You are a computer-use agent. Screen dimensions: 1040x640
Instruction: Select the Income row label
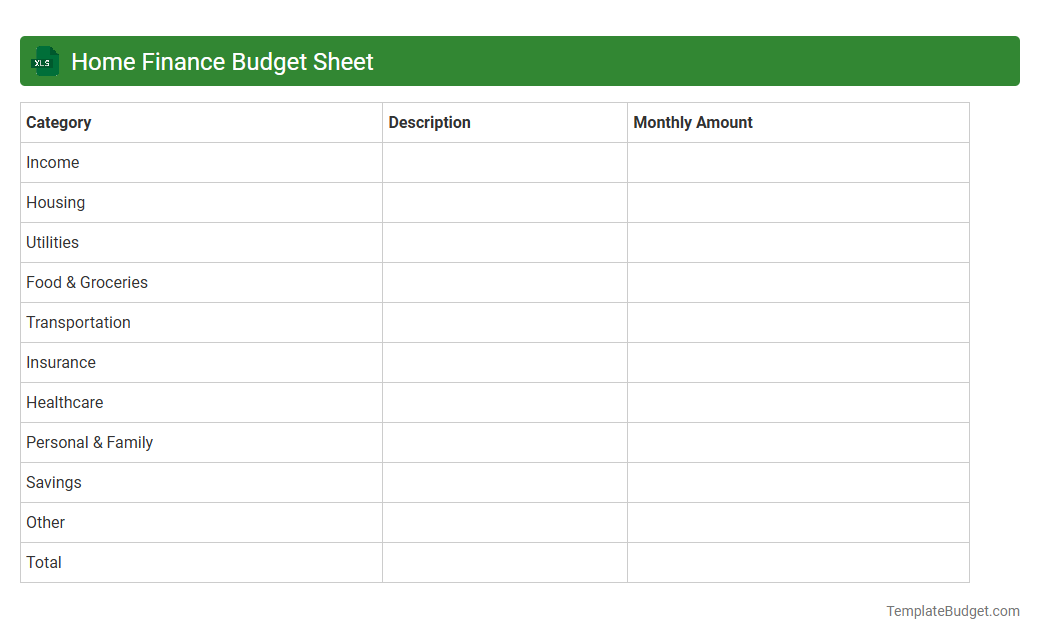[53, 162]
